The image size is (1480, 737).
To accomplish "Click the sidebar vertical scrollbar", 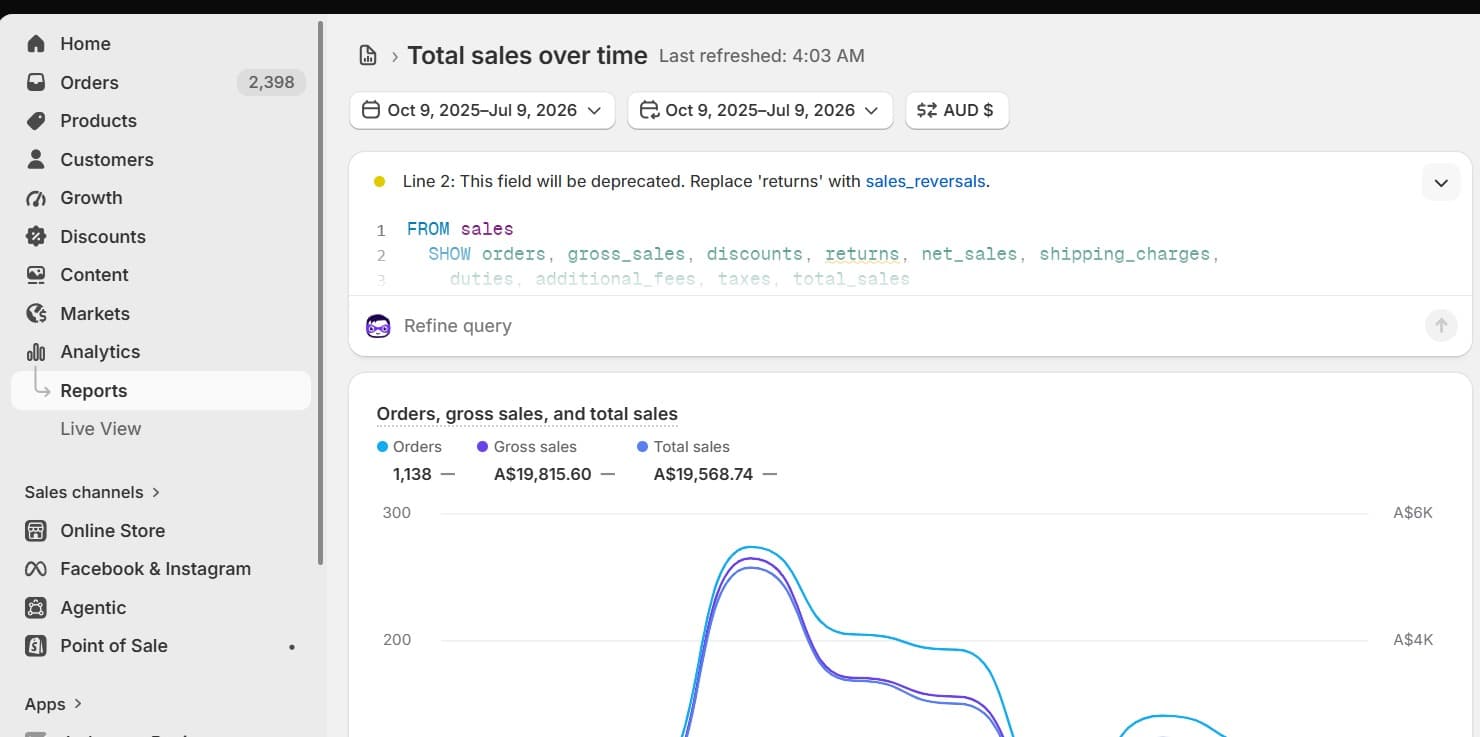I will (320, 292).
